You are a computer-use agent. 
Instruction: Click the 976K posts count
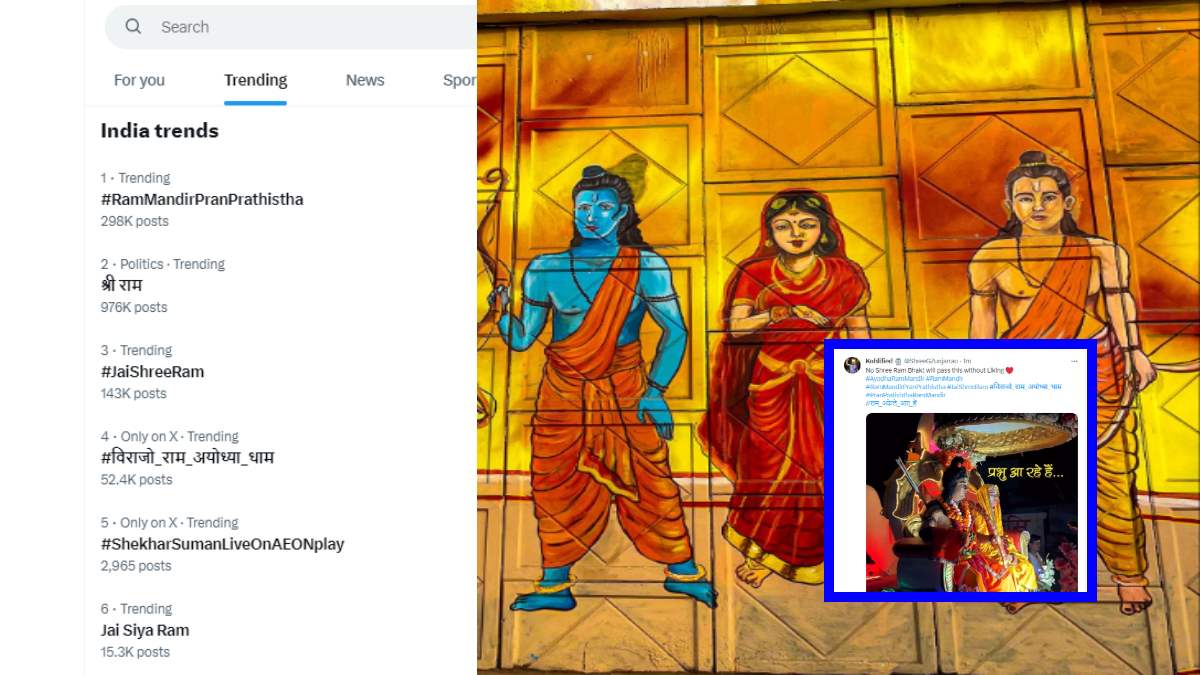134,307
